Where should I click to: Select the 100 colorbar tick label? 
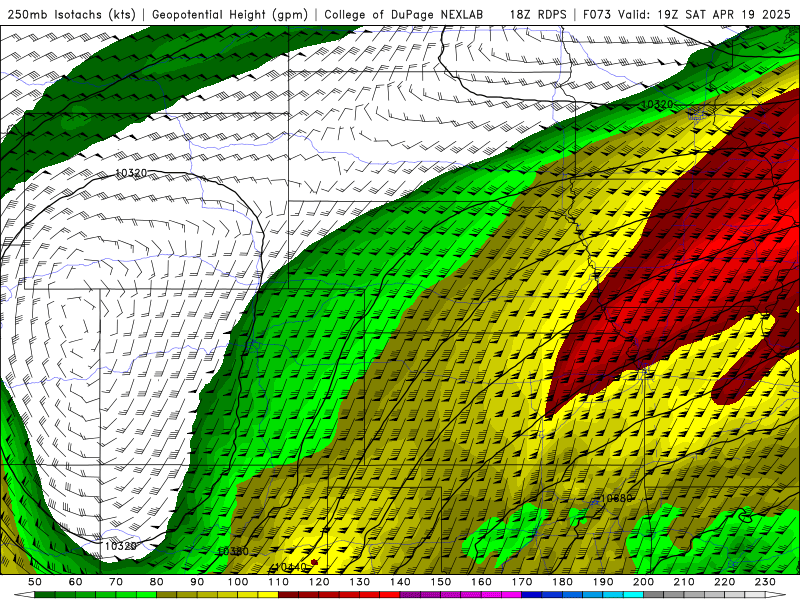pos(238,582)
